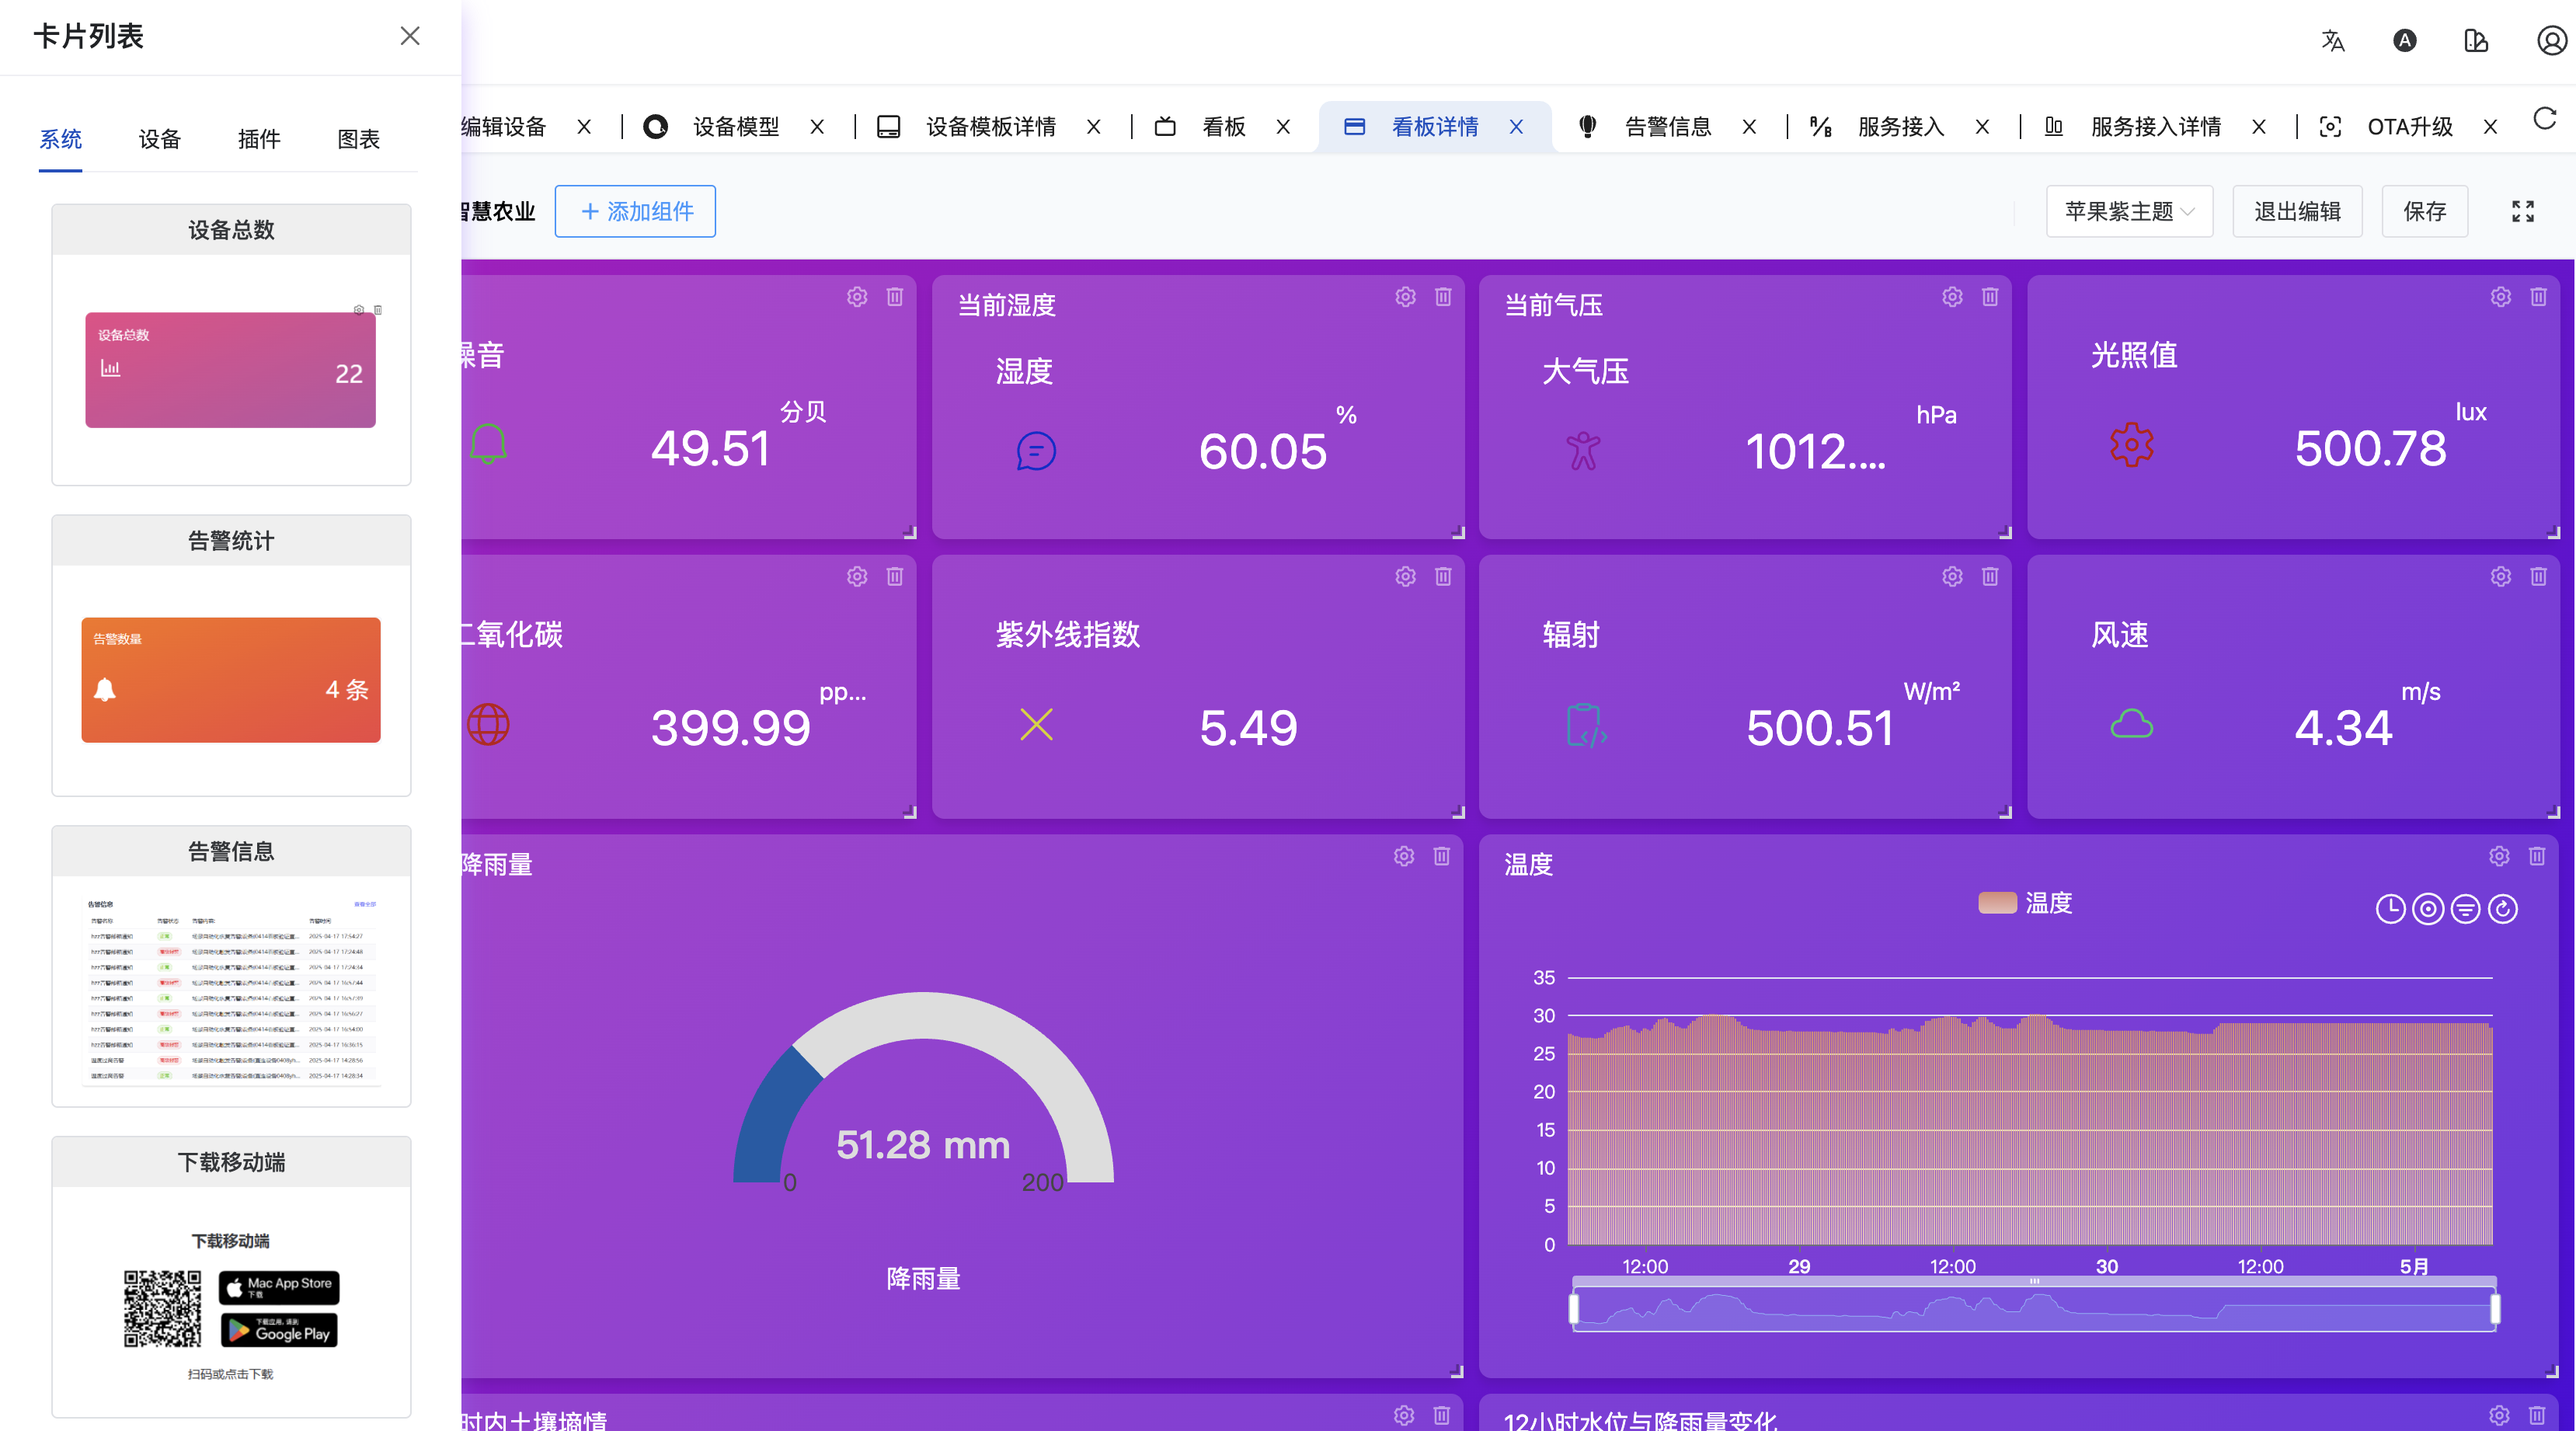Click the user profile avatar icon

2551,41
